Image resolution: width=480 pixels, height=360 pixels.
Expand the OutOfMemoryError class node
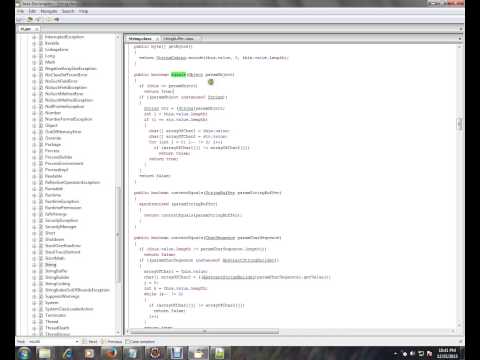(x=34, y=132)
